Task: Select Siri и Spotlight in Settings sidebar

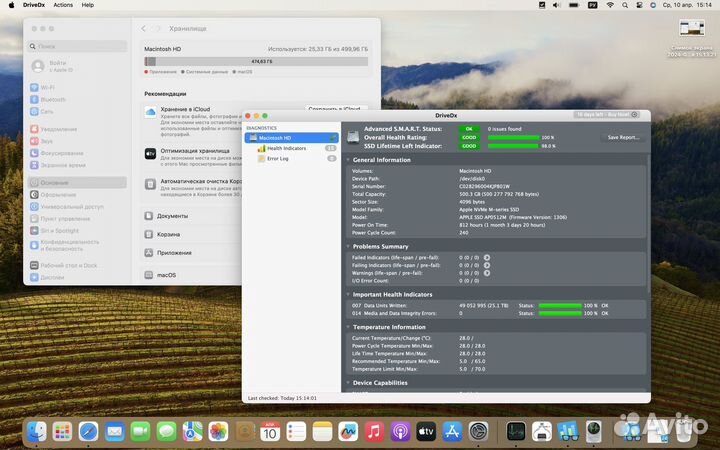Action: click(x=77, y=231)
